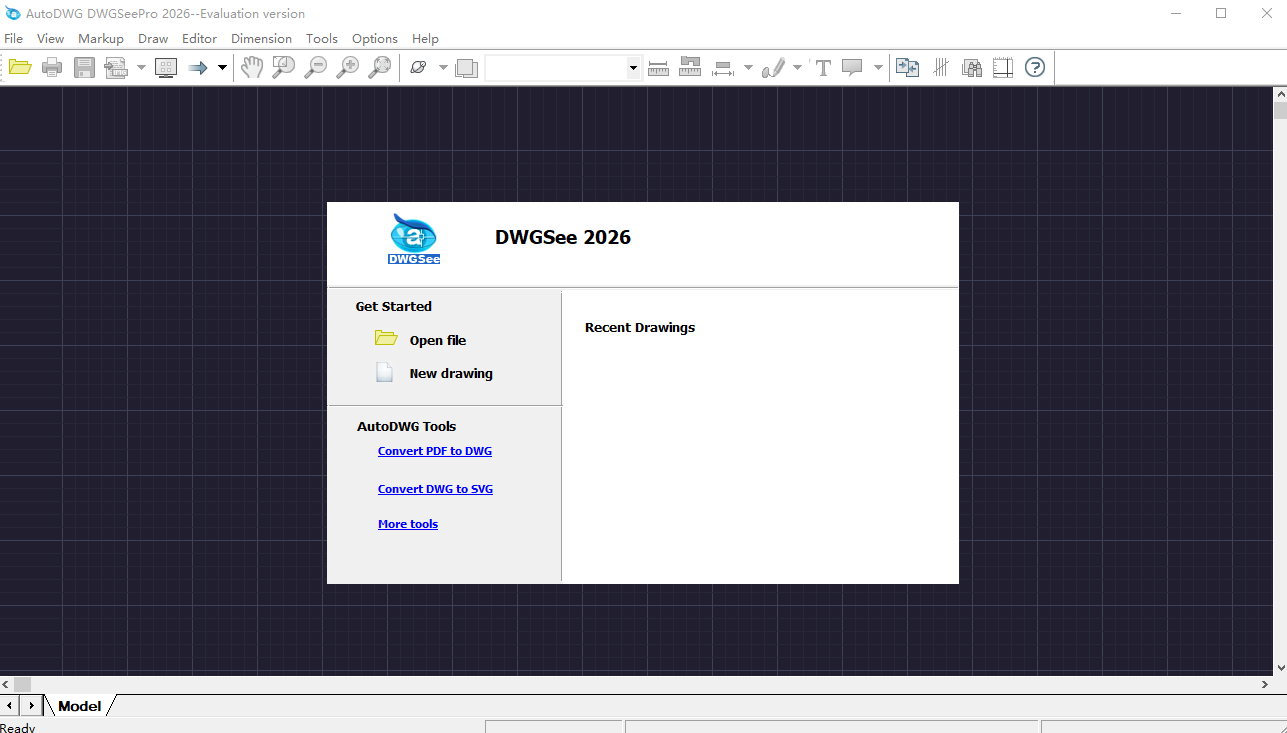Click the zoom in magnifier icon

click(347, 68)
